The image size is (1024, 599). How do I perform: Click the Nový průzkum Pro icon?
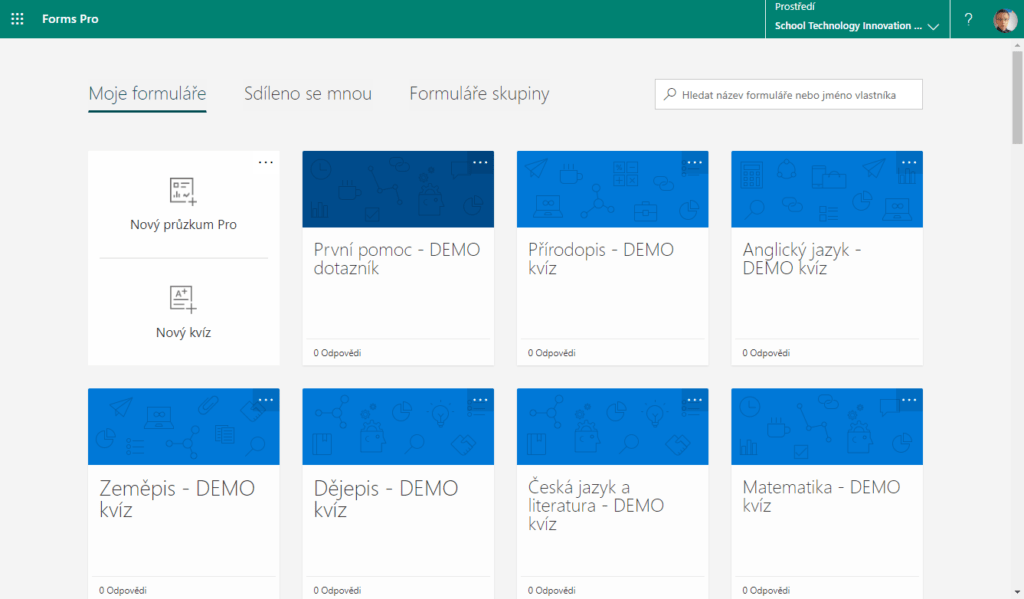pyautogui.click(x=182, y=191)
